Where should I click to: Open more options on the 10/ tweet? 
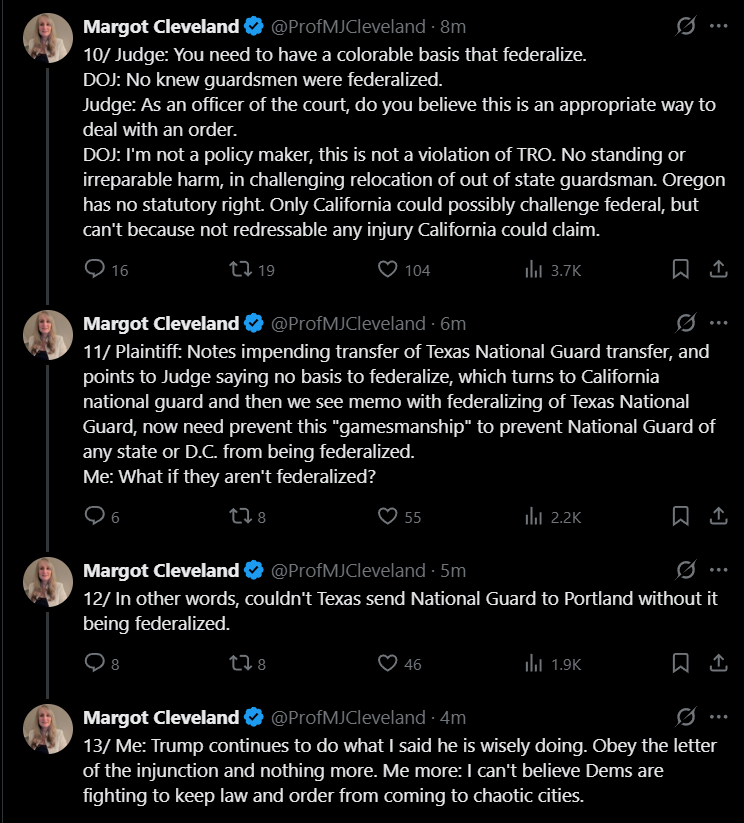[718, 26]
